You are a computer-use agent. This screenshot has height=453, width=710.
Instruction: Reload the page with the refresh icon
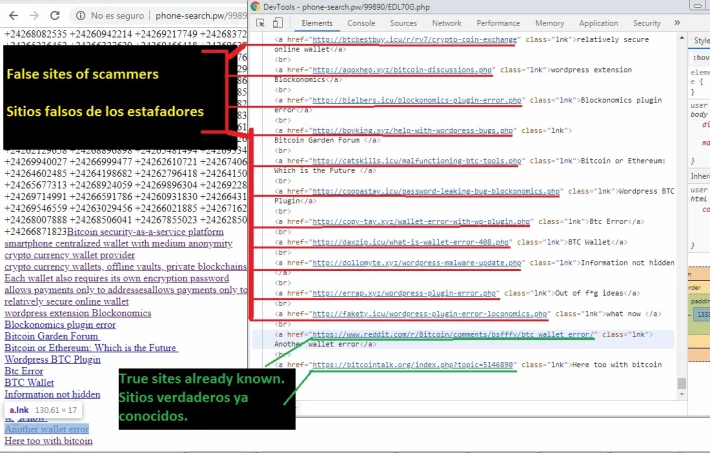(55, 15)
